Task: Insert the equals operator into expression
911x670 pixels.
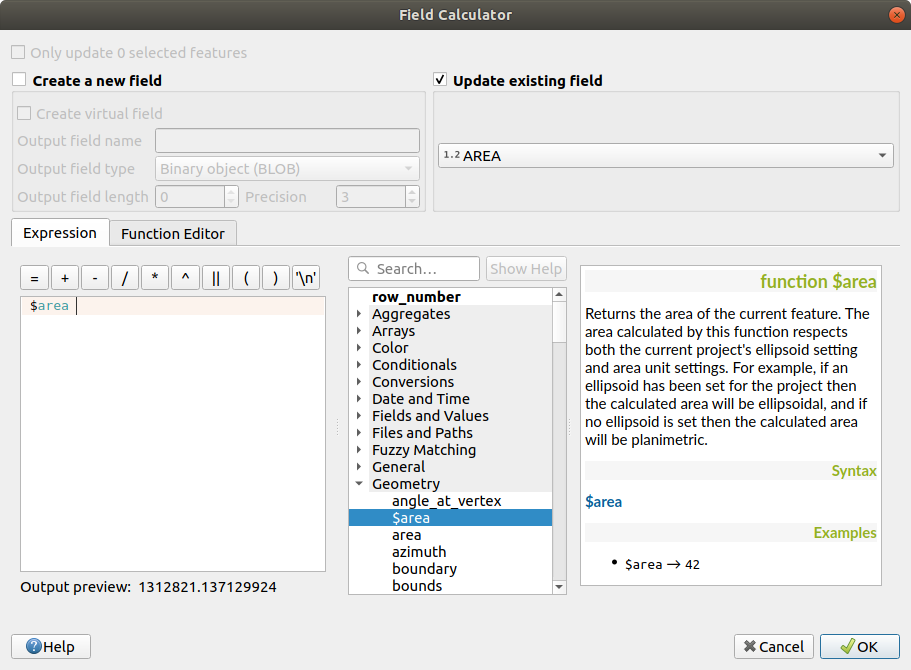Action: (x=34, y=279)
